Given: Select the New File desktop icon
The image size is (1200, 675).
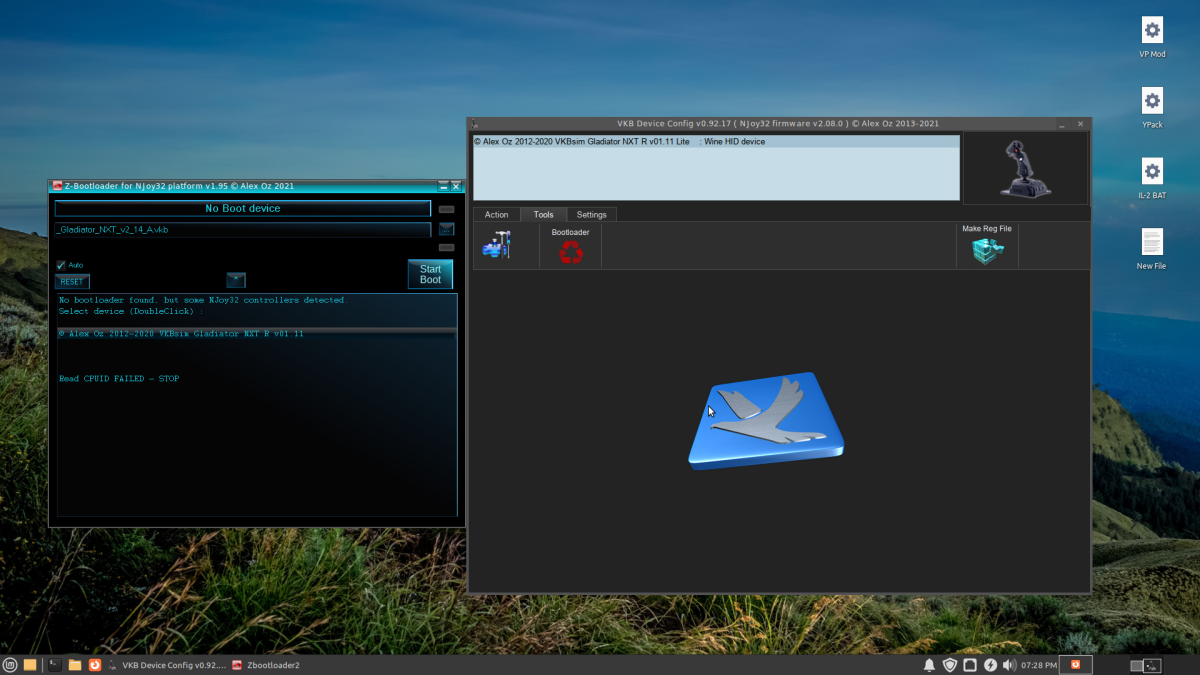Looking at the screenshot, I should 1152,242.
